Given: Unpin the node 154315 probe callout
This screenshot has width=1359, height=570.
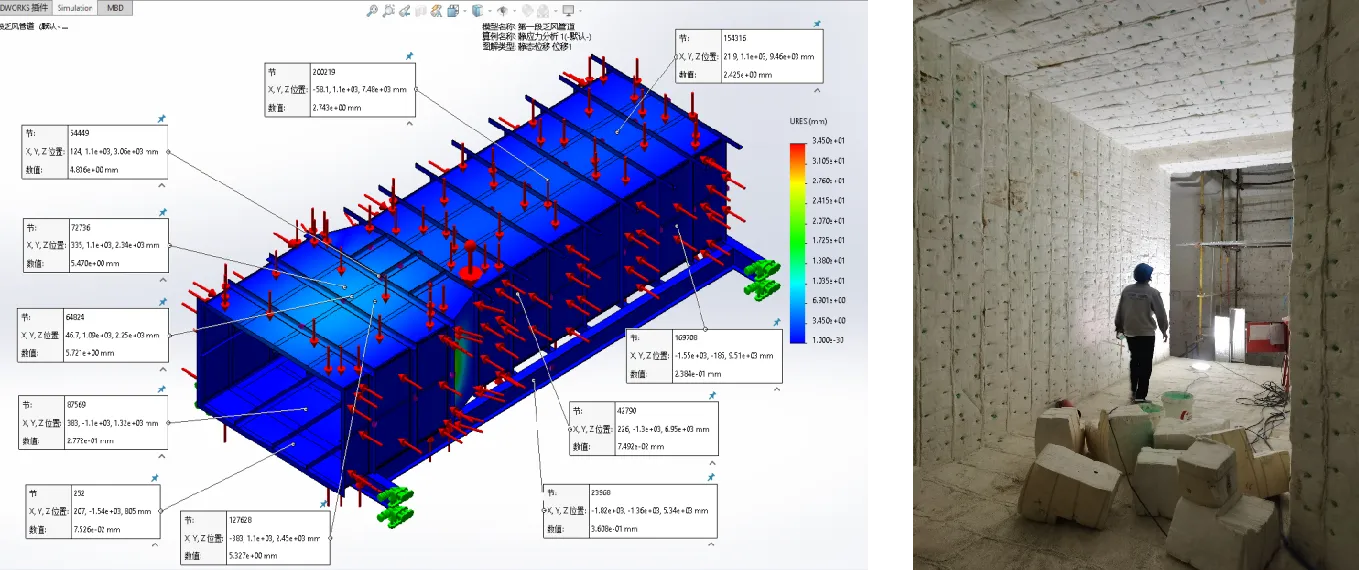Looking at the screenshot, I should (x=817, y=24).
